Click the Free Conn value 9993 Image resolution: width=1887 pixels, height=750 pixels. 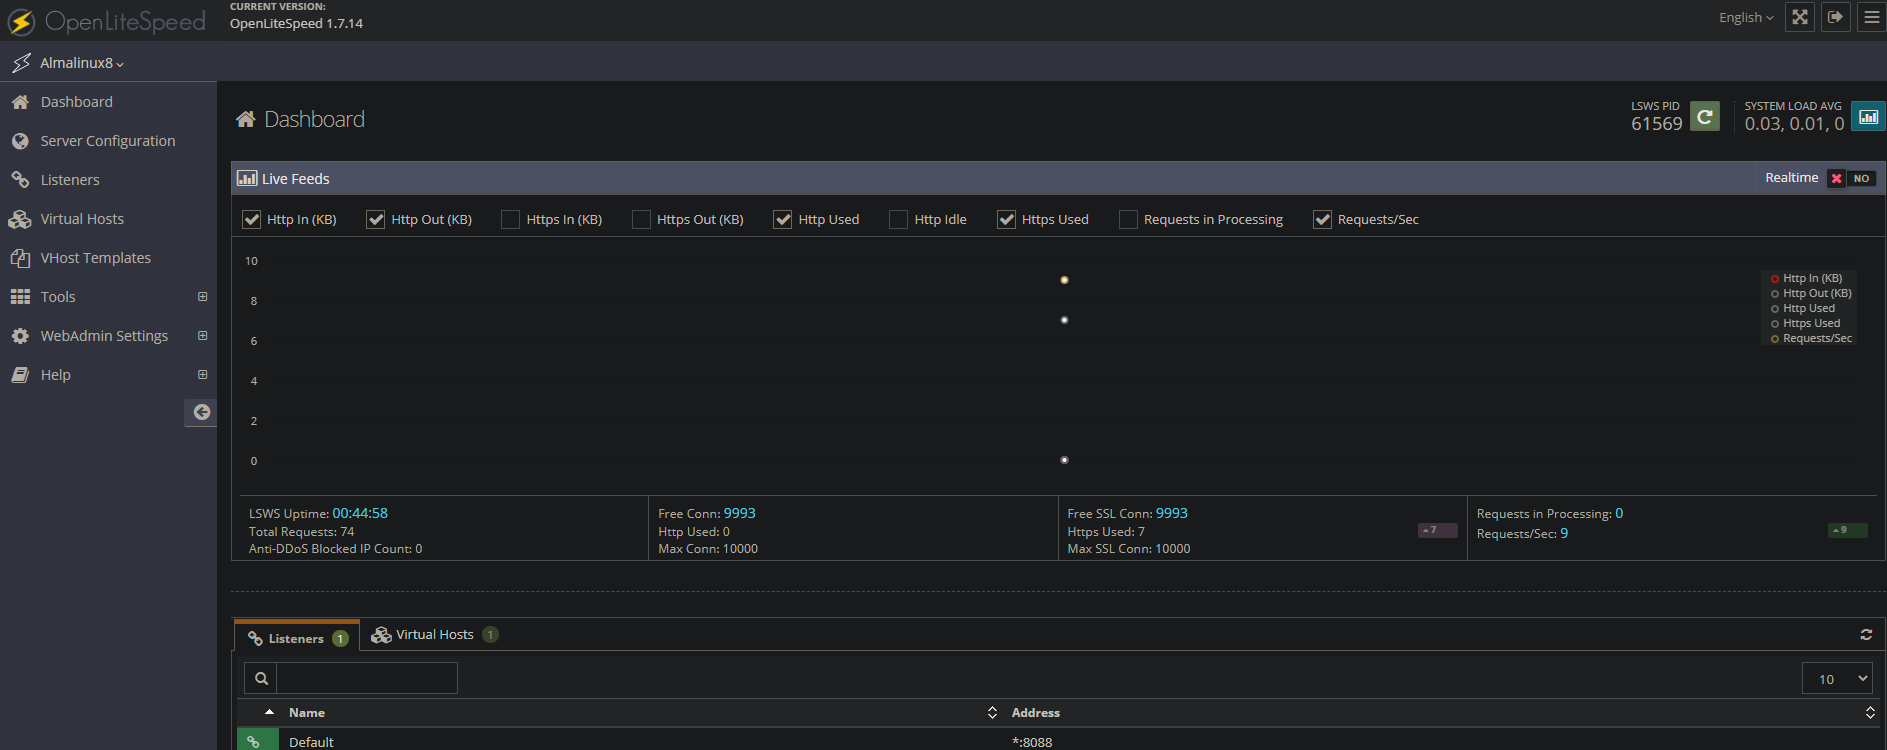pyautogui.click(x=740, y=513)
